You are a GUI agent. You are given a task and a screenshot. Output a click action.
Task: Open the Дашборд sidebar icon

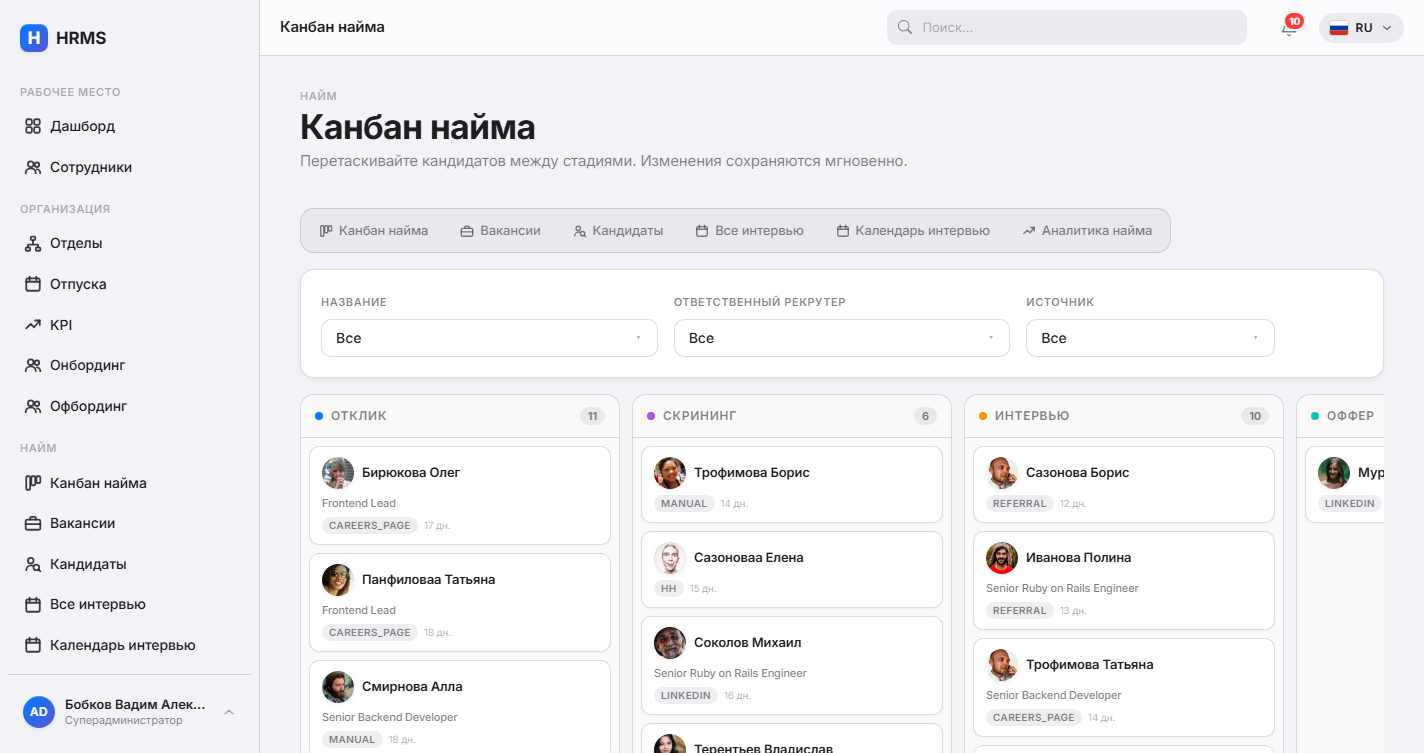tap(33, 126)
